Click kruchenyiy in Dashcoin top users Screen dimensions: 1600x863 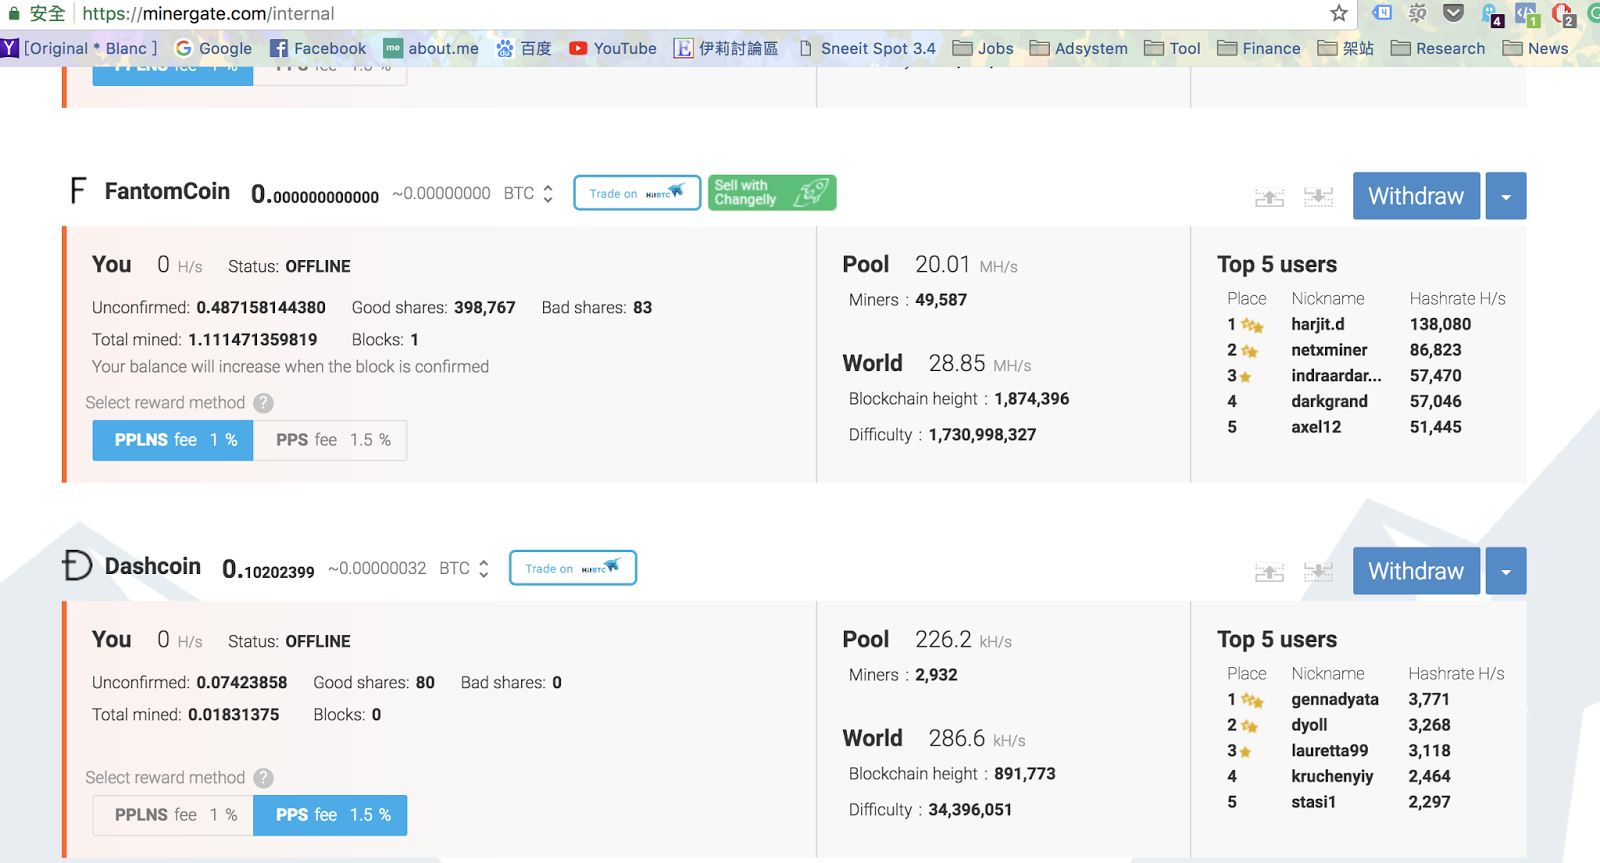click(x=1332, y=776)
